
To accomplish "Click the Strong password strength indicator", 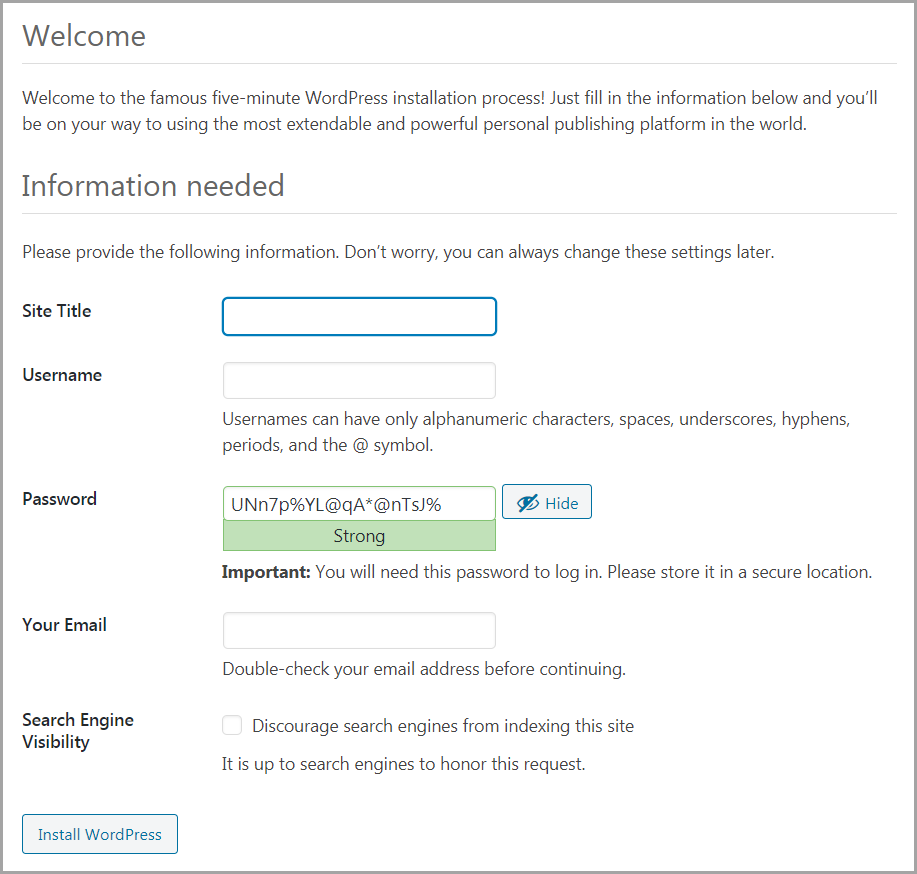I will click(x=359, y=536).
